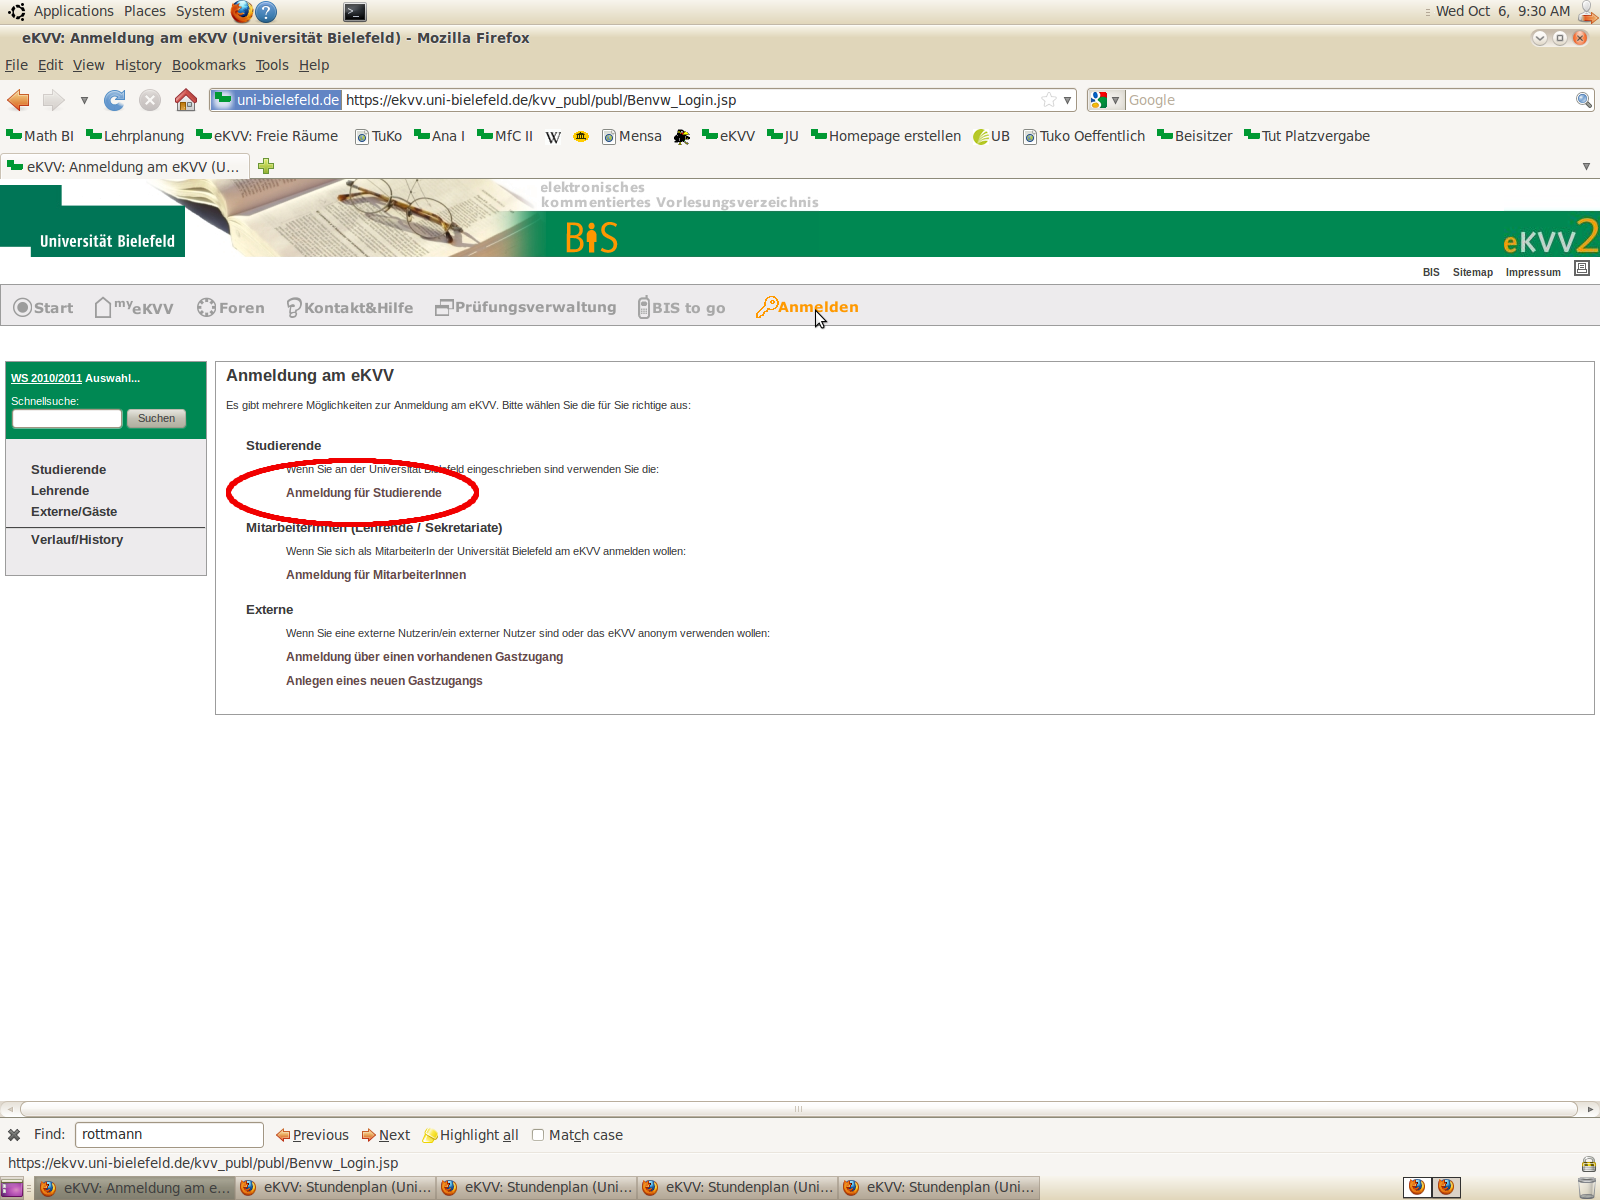The height and width of the screenshot is (1200, 1600).
Task: Open the home page via the house icon
Action: point(185,100)
